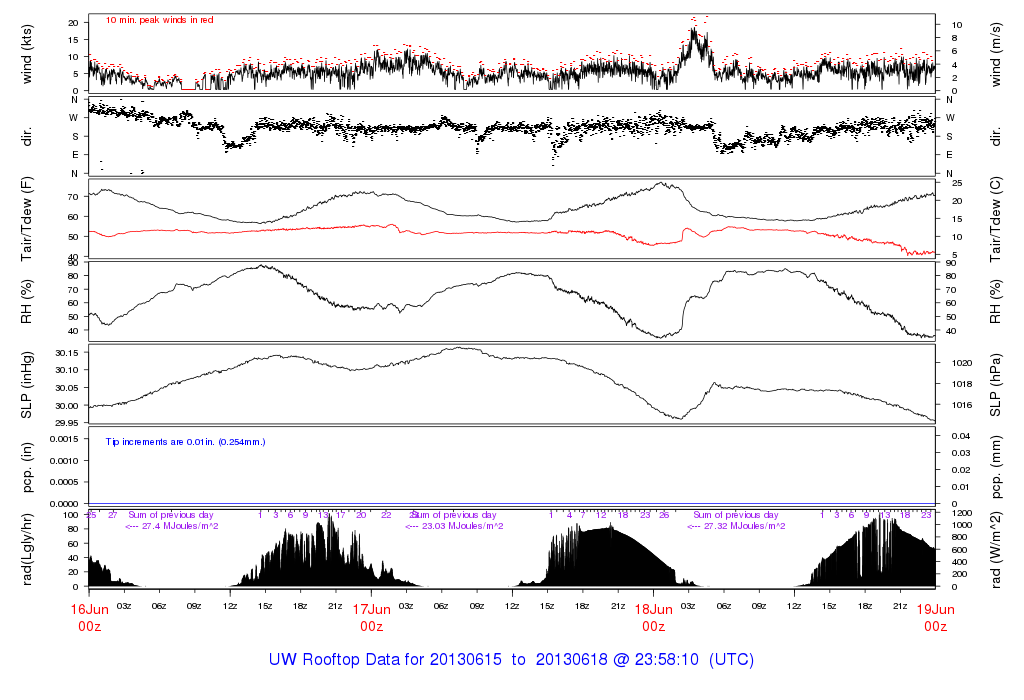This screenshot has width=1024, height=700.
Task: Click the 'pcp. (in)' left axis label
Action: coord(28,465)
